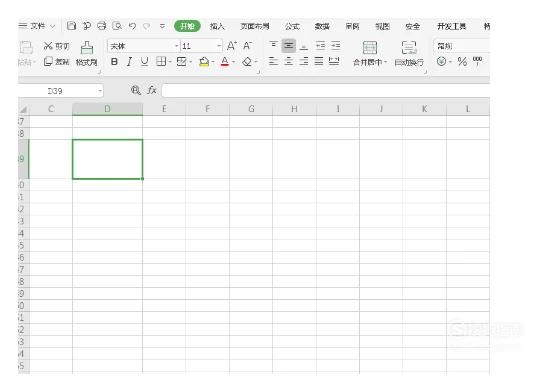The image size is (548, 376).
Task: Click the percent style icon
Action: (462, 62)
